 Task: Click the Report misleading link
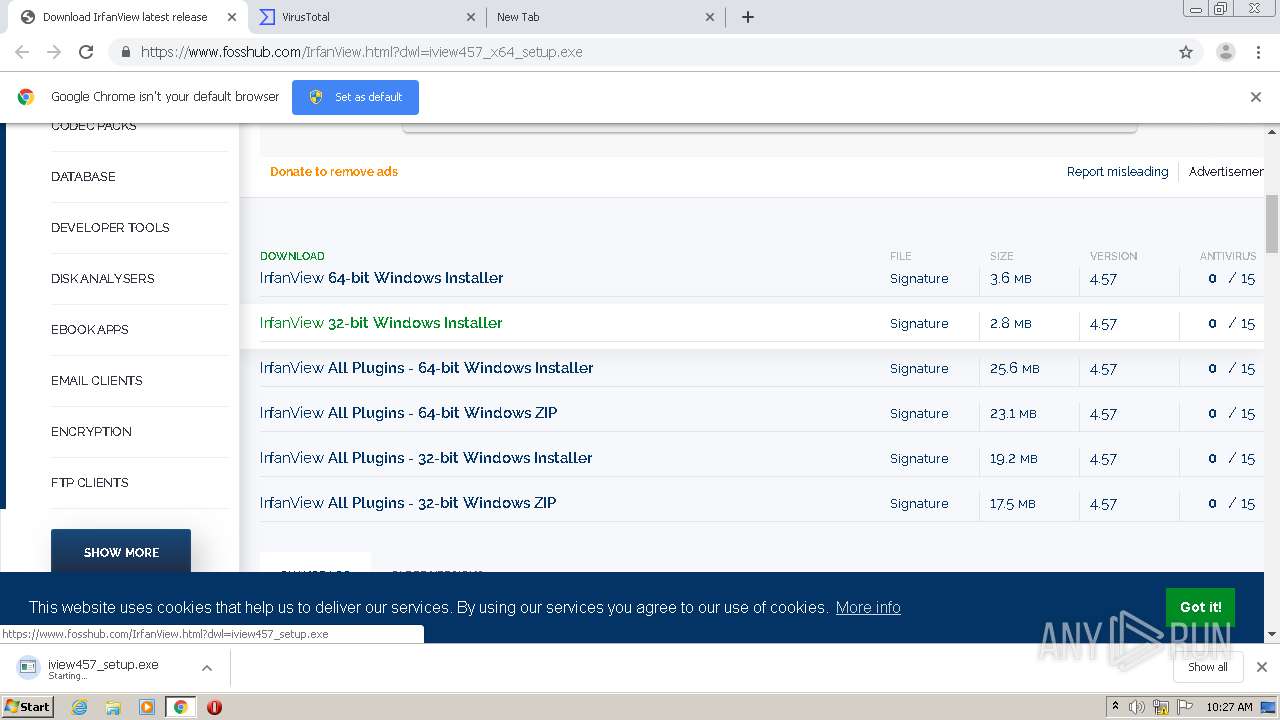point(1117,172)
